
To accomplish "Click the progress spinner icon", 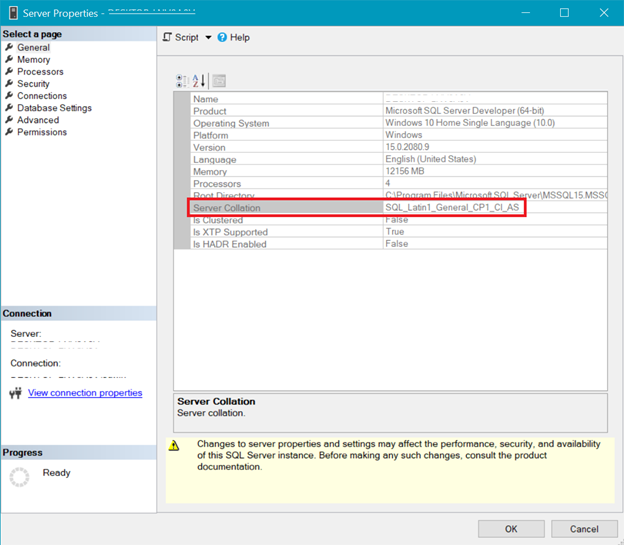I will click(x=19, y=477).
